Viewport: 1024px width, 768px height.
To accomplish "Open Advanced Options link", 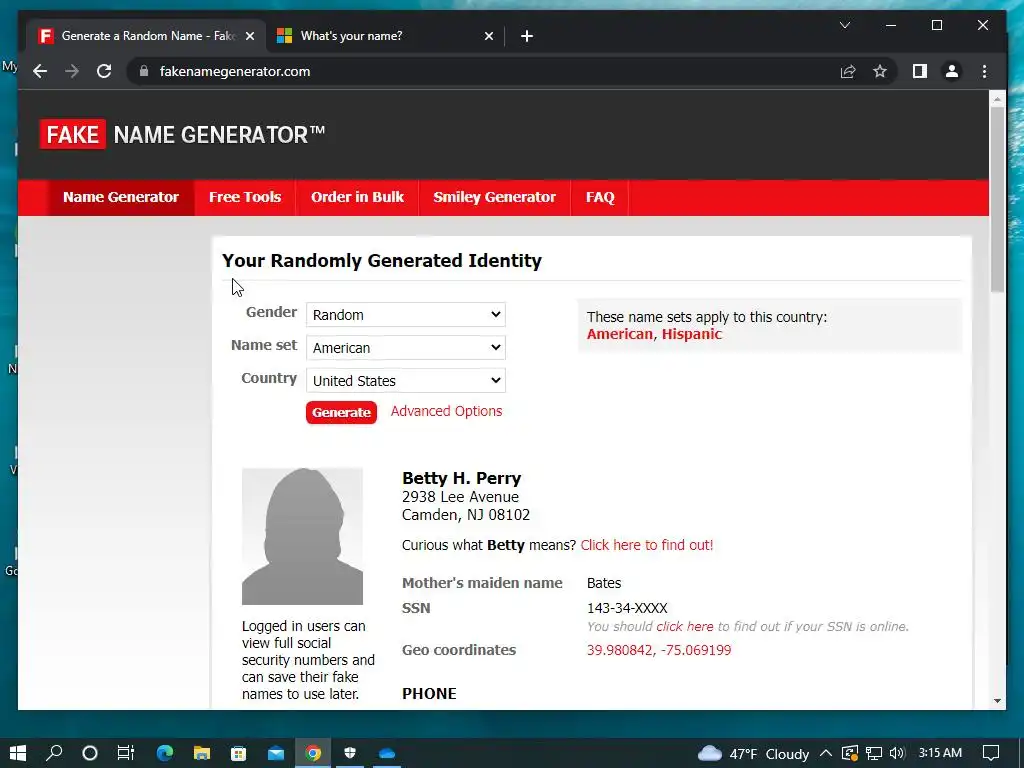I will pos(446,411).
